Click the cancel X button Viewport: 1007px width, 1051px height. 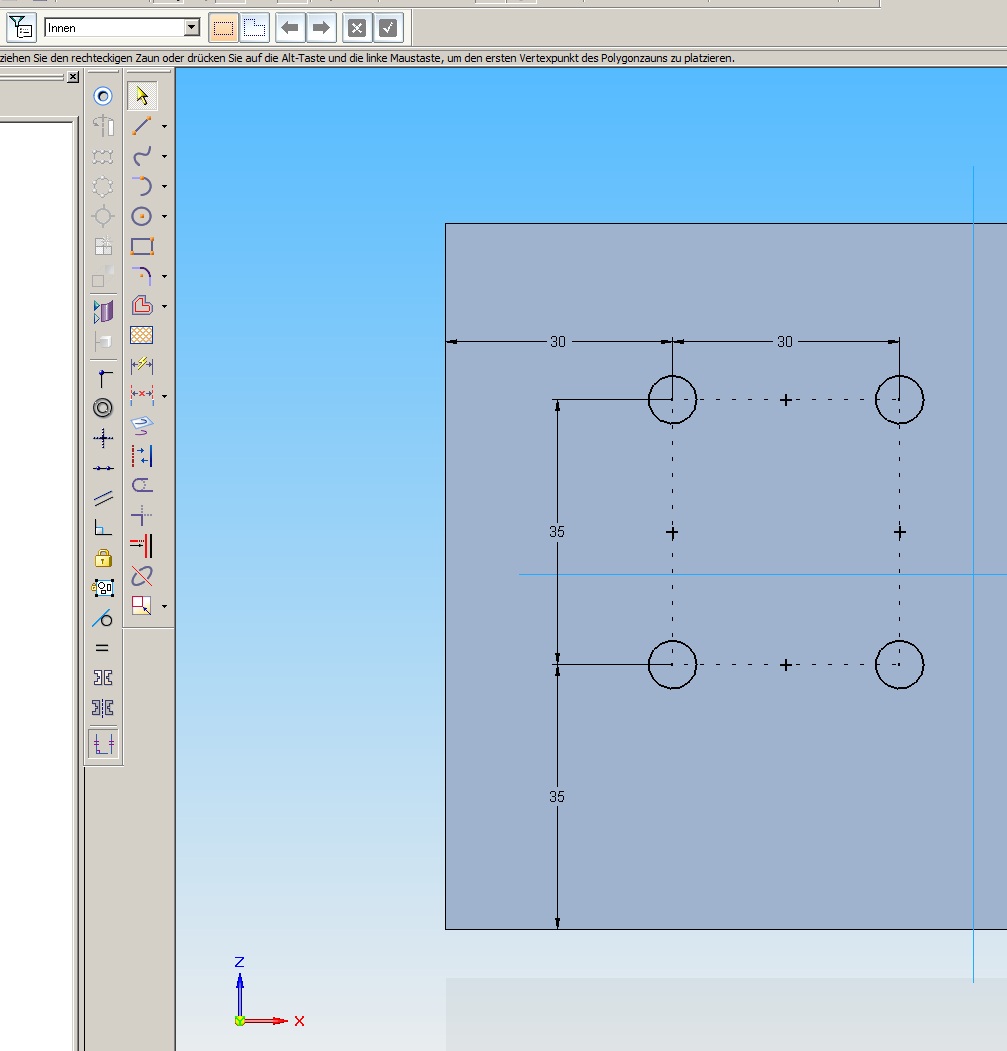point(356,28)
